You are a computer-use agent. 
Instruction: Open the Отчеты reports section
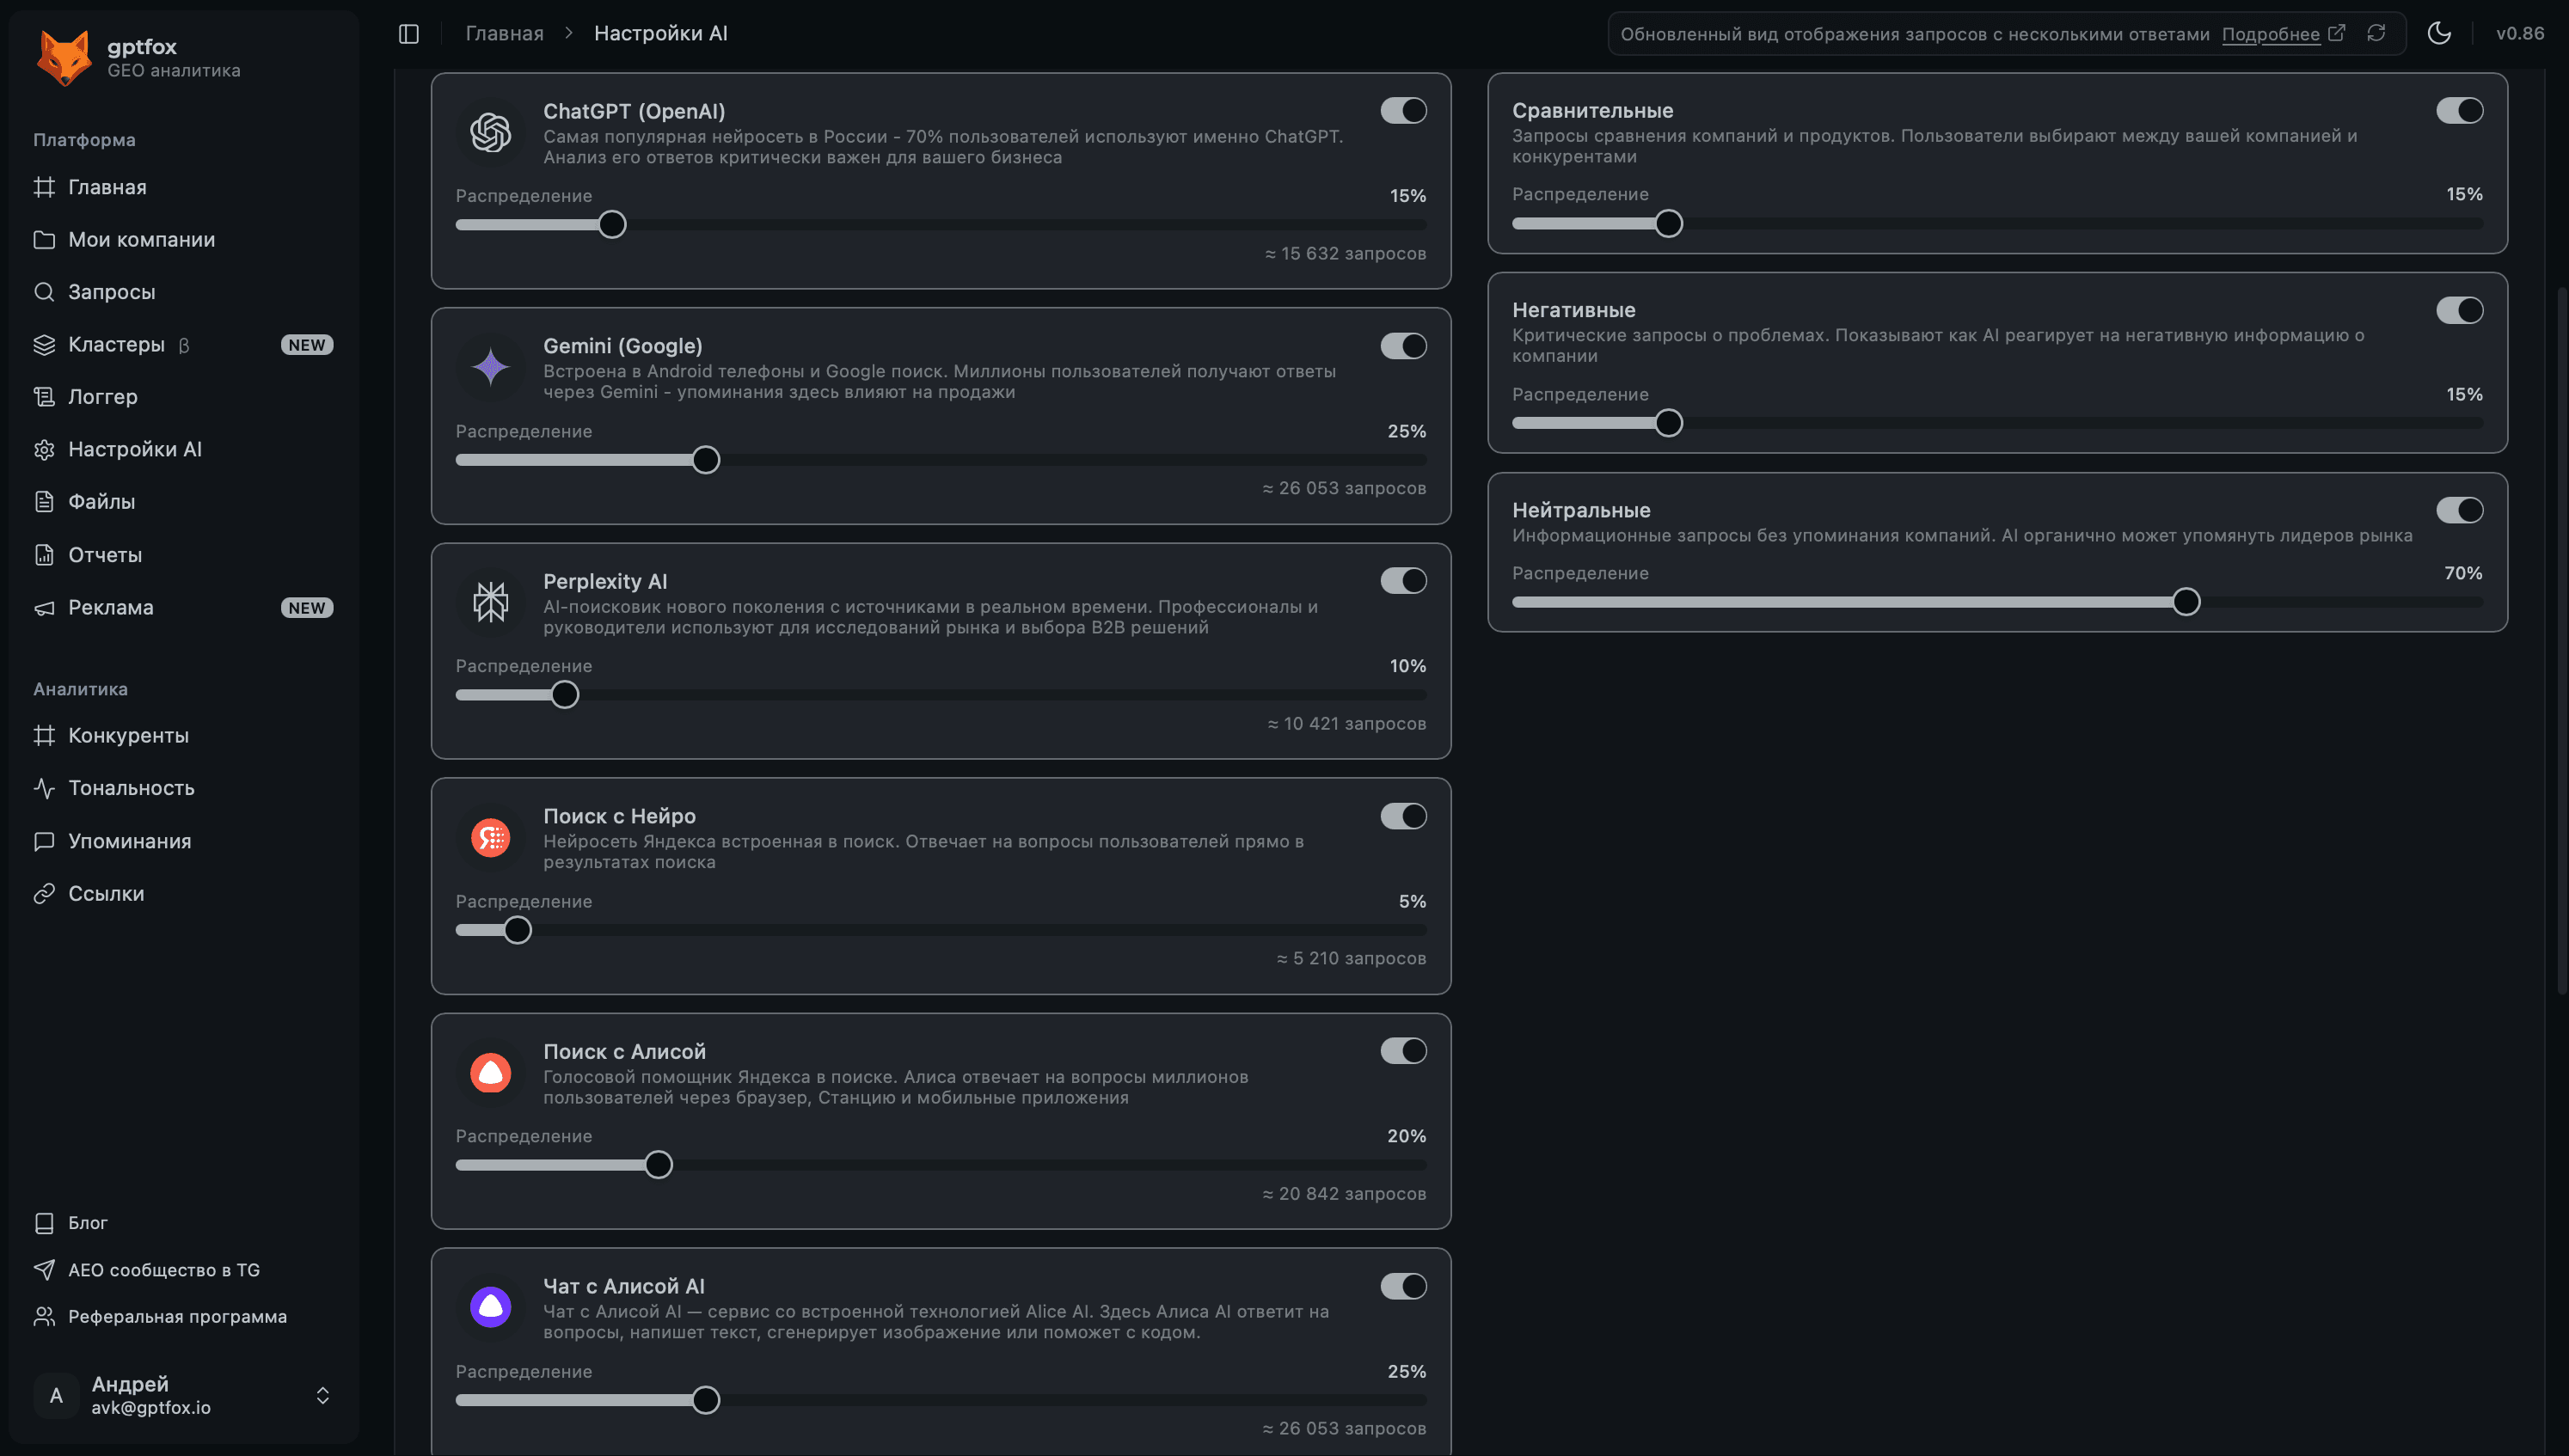pos(104,554)
